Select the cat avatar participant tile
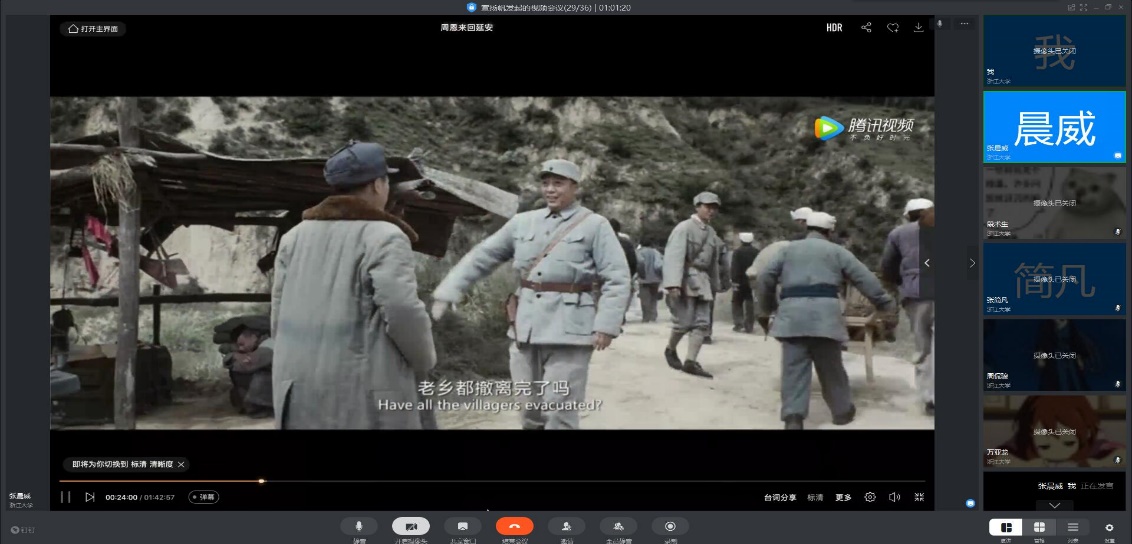Screen dimensions: 1132x544 [x=1054, y=203]
